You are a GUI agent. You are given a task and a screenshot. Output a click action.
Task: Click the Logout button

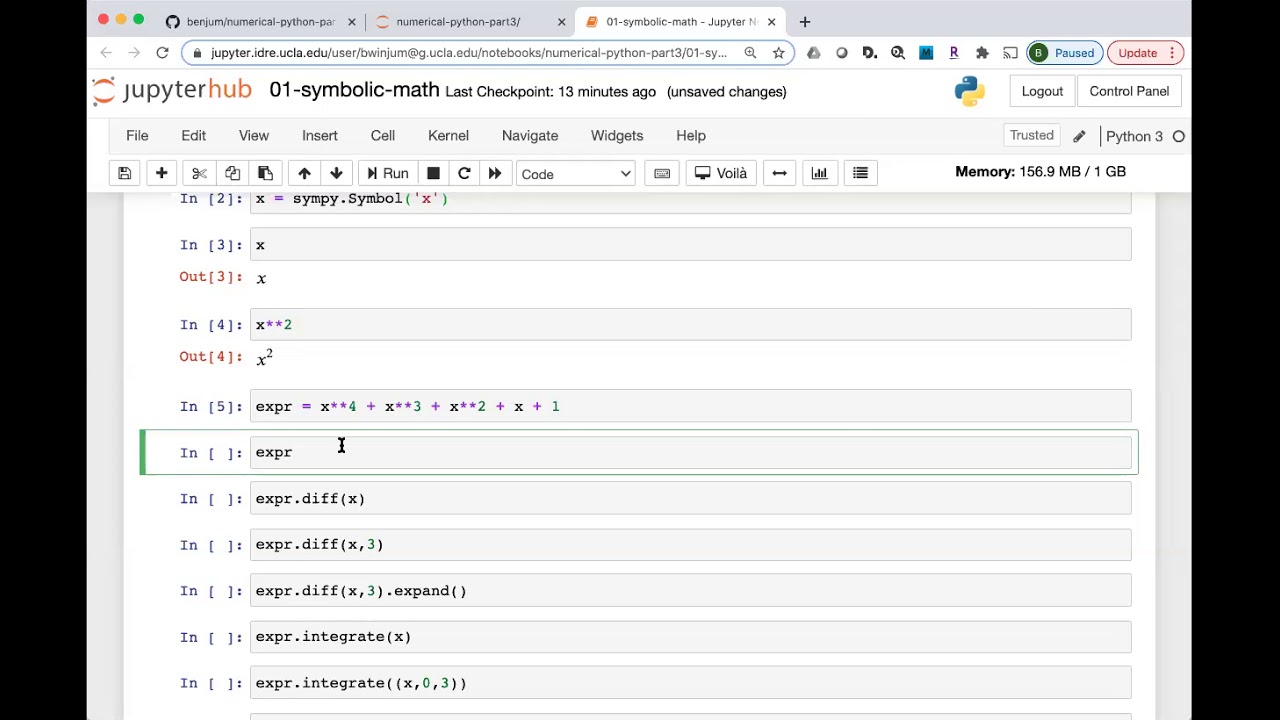pos(1042,91)
